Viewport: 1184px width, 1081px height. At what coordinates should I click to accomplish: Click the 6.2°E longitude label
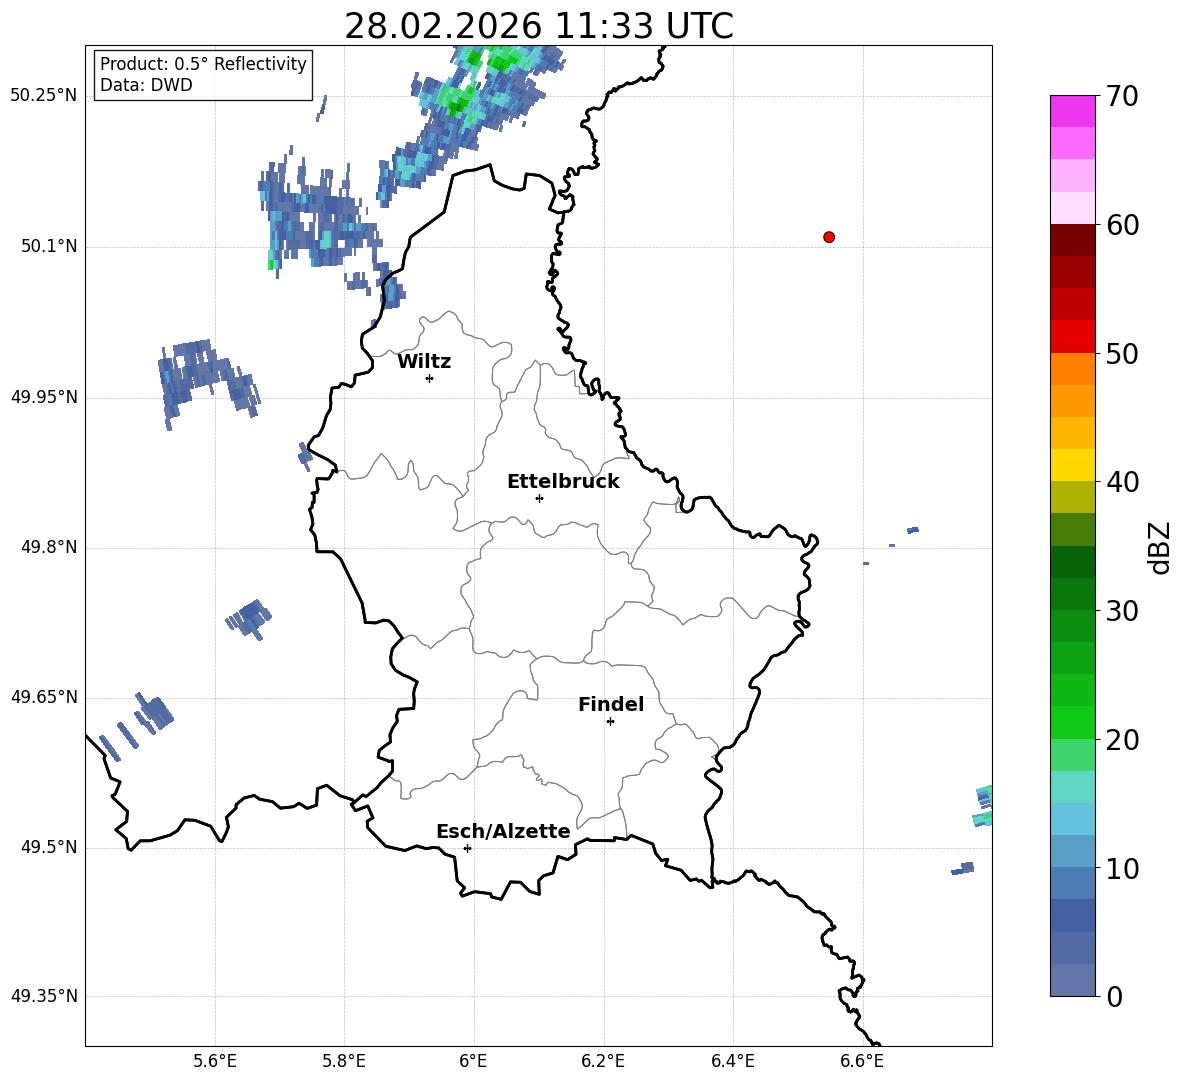pos(603,1061)
